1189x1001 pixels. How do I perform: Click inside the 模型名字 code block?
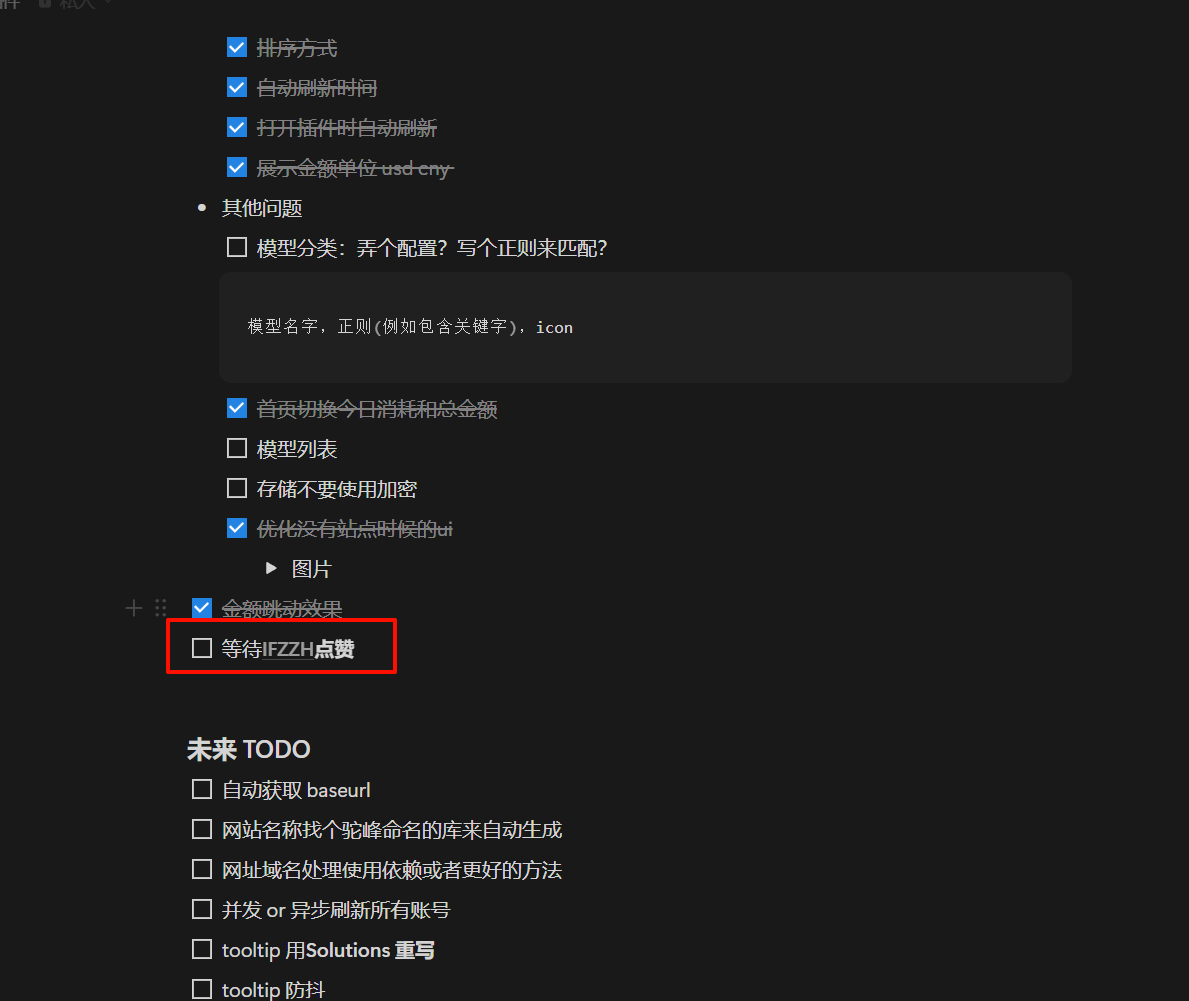click(645, 328)
